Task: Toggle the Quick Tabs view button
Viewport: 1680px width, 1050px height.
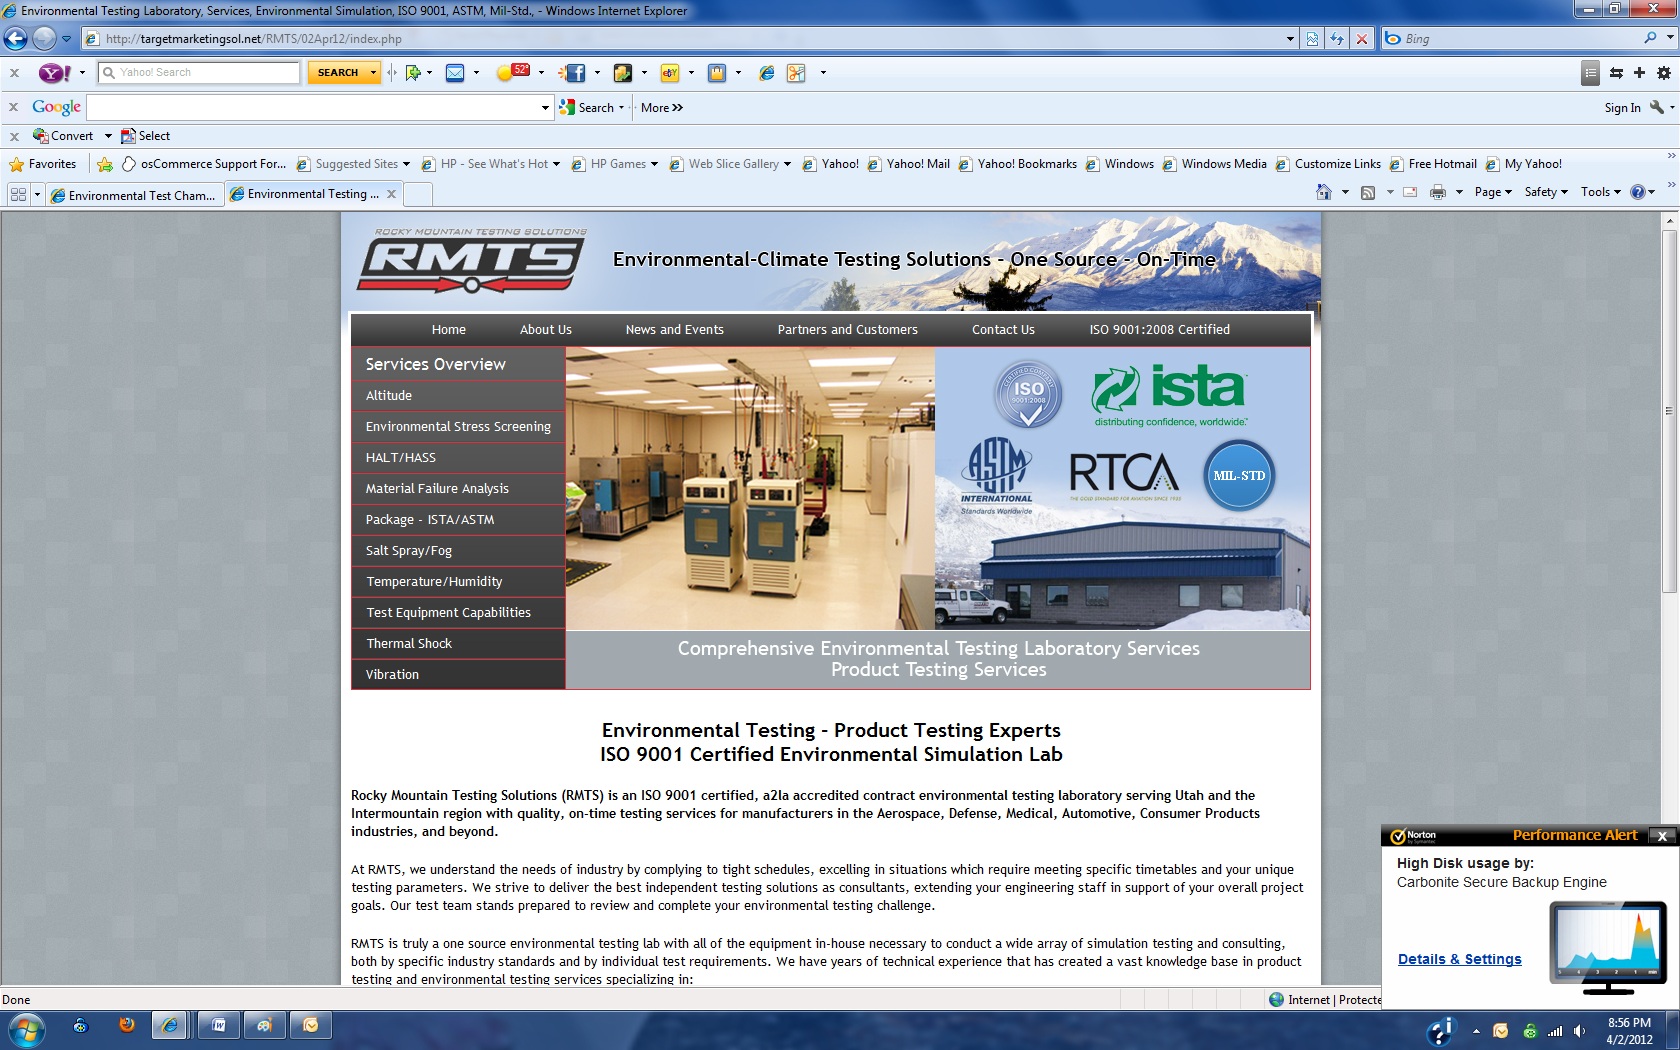Action: [18, 194]
